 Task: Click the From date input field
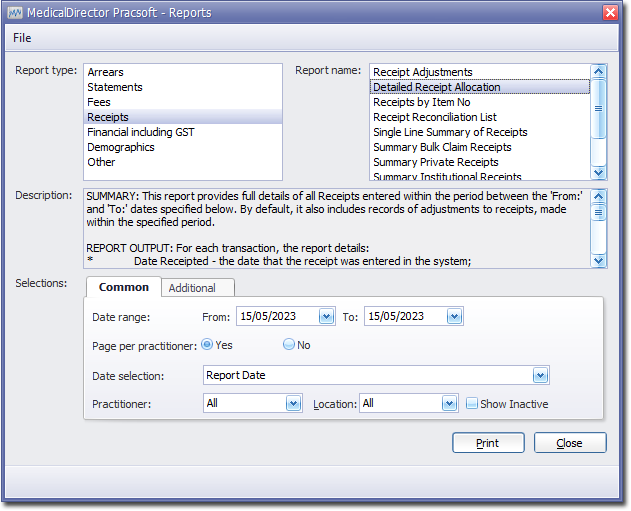(x=277, y=316)
